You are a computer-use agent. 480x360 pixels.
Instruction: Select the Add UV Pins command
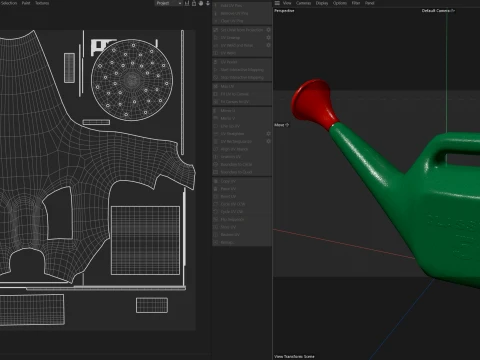242,6
